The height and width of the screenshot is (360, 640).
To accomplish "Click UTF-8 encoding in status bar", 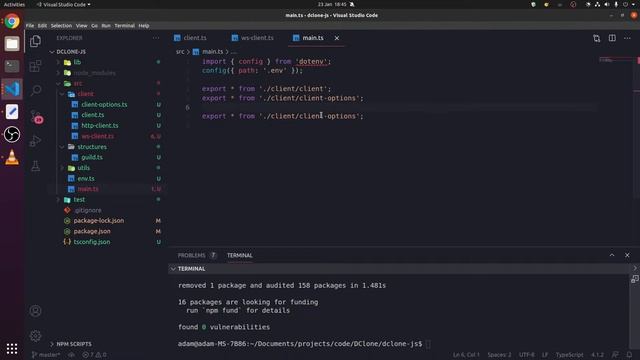I will click(527, 355).
